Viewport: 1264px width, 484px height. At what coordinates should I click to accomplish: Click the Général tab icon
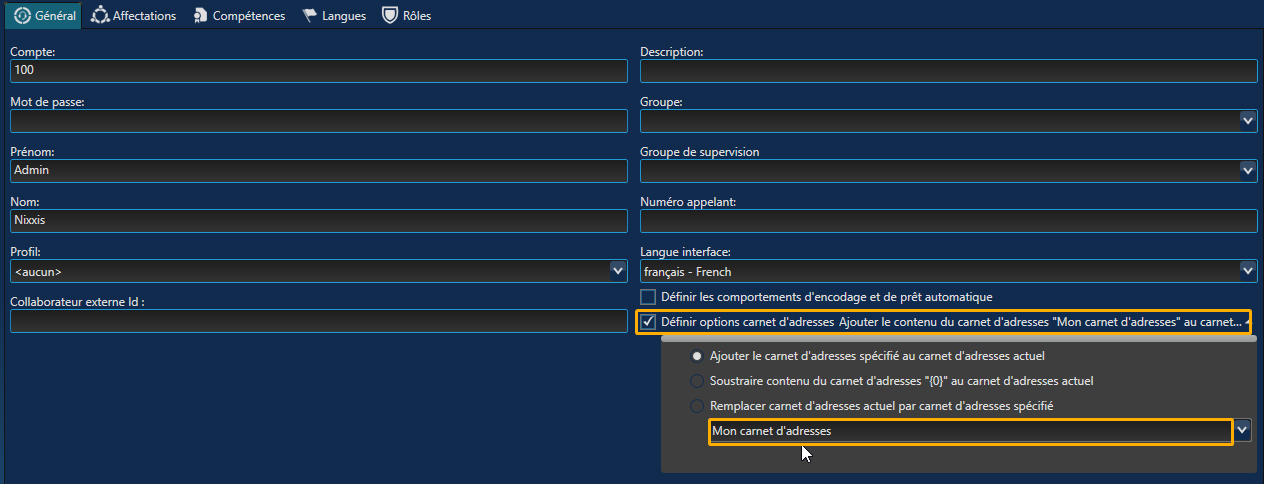click(x=23, y=16)
